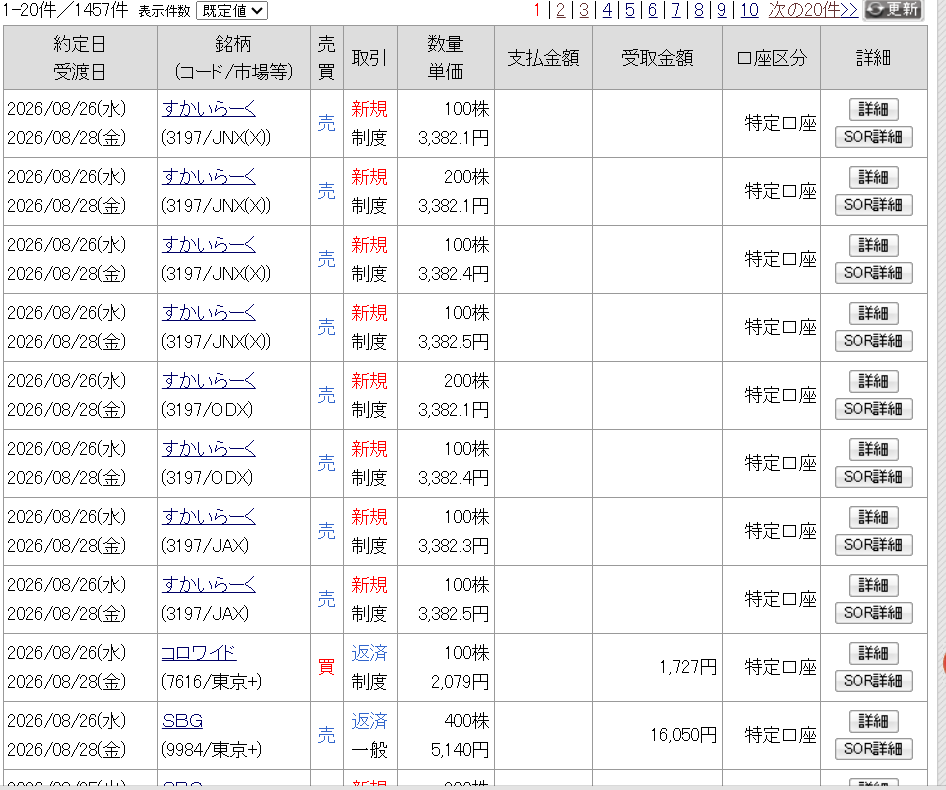Select the 数量 単価 column header
This screenshot has height=790, width=946.
446,58
